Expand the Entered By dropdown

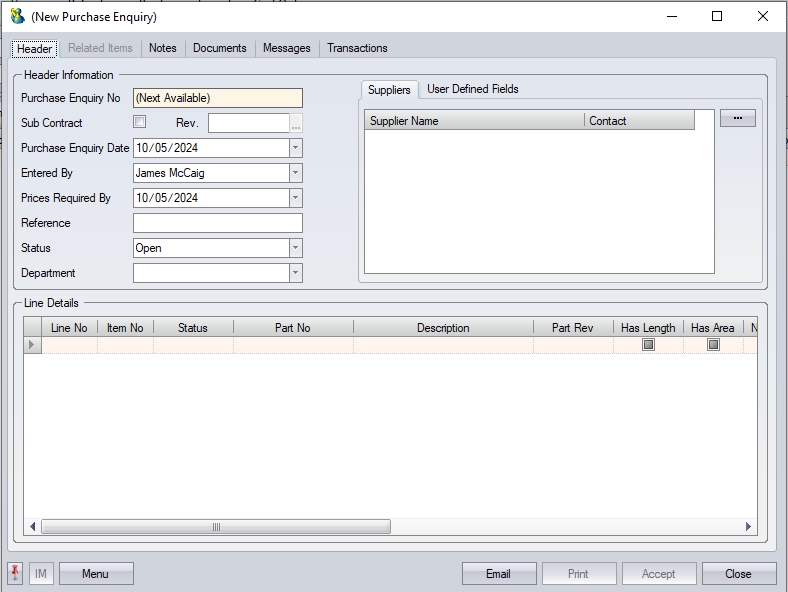(295, 173)
